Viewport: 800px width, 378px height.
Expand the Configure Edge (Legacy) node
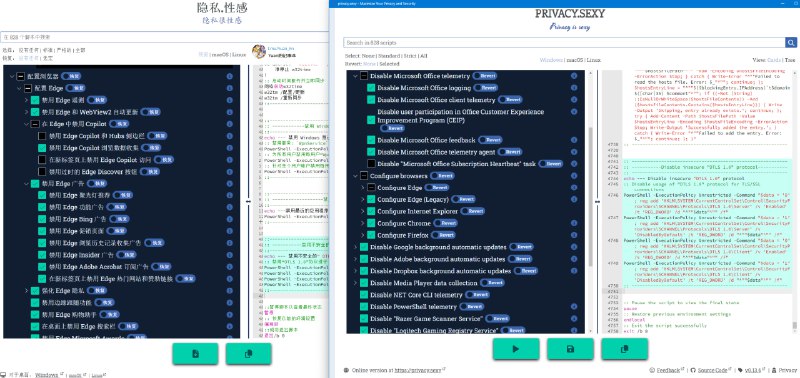[363, 199]
